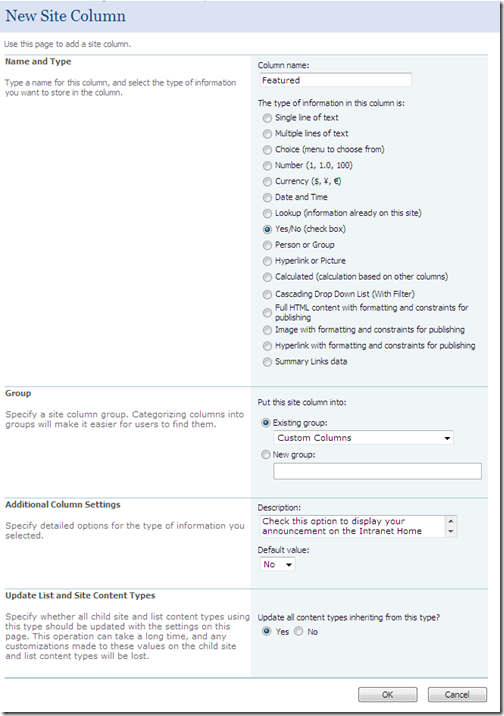Click the Description box scroll down arrow
Image resolution: width=504 pixels, height=716 pixels.
pos(451,532)
